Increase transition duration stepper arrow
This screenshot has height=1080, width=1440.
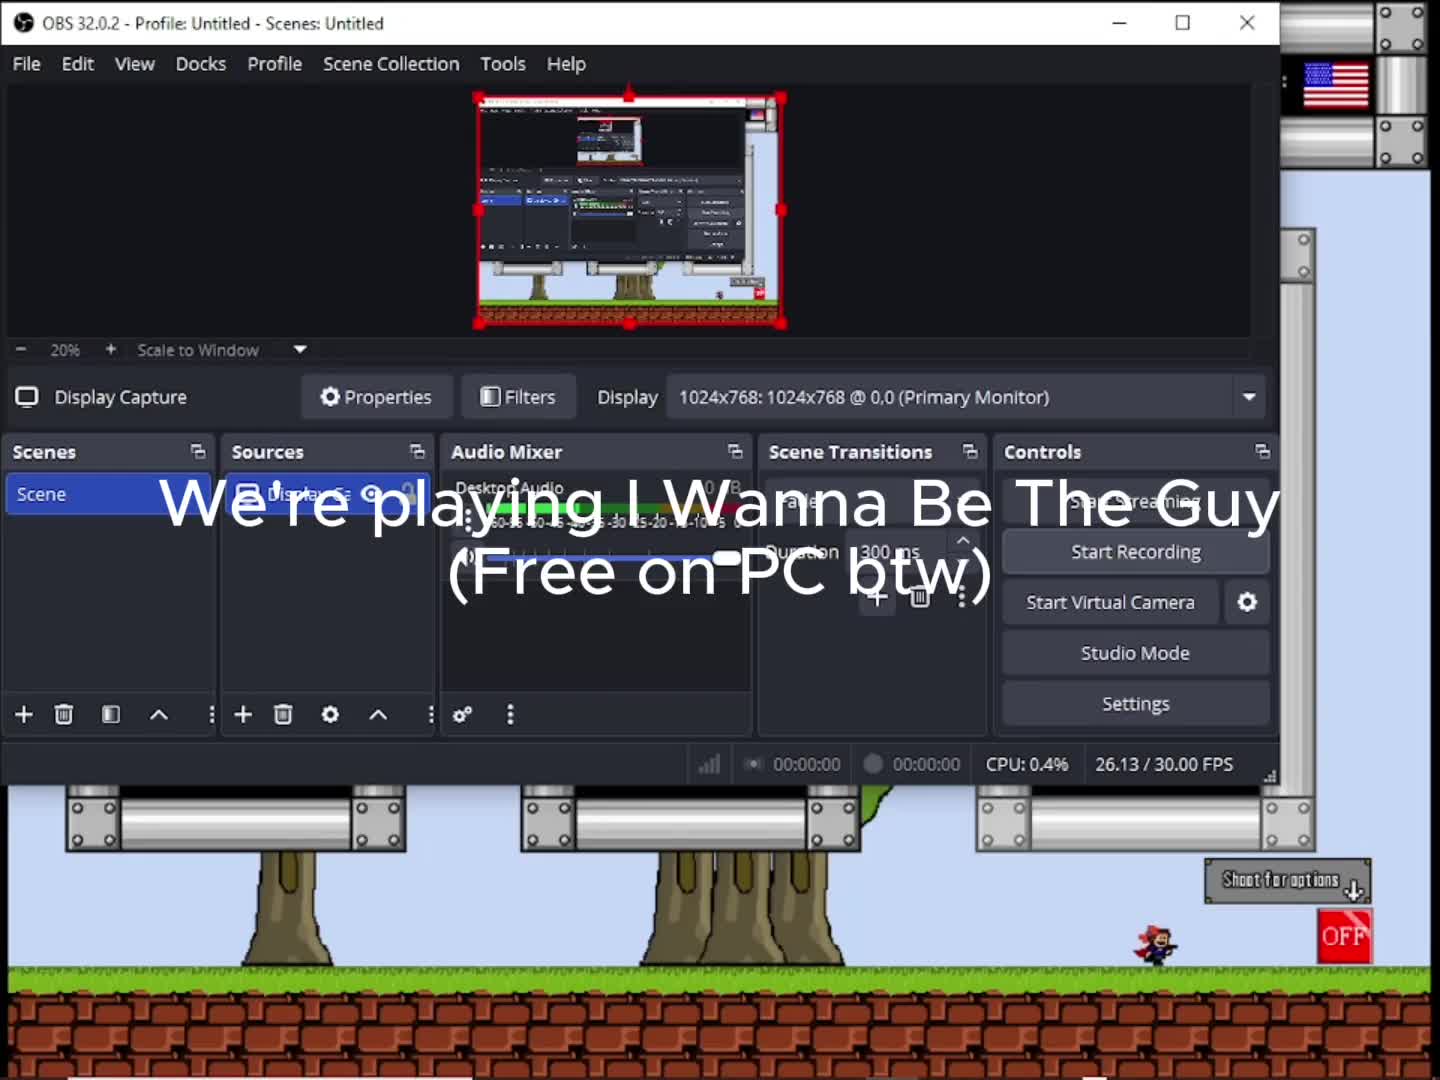[963, 541]
